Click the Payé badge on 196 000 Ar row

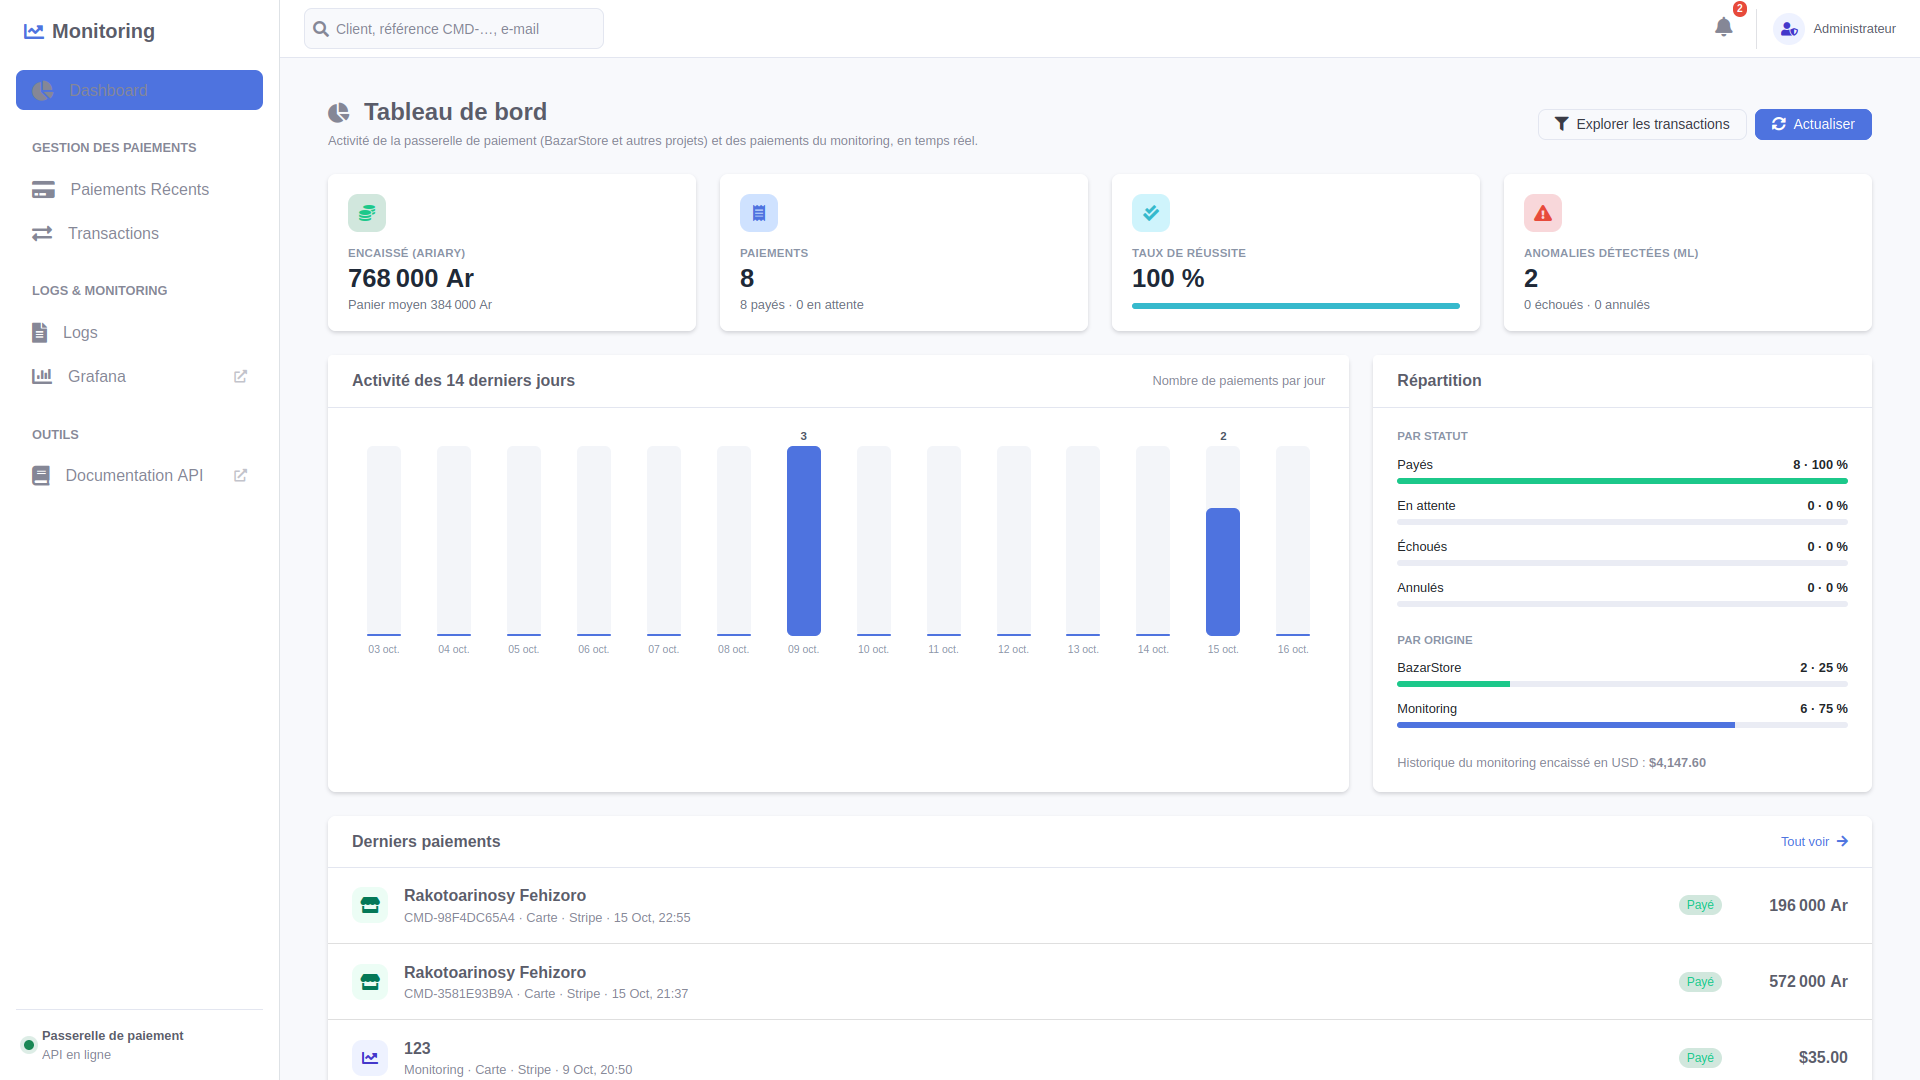[1700, 905]
